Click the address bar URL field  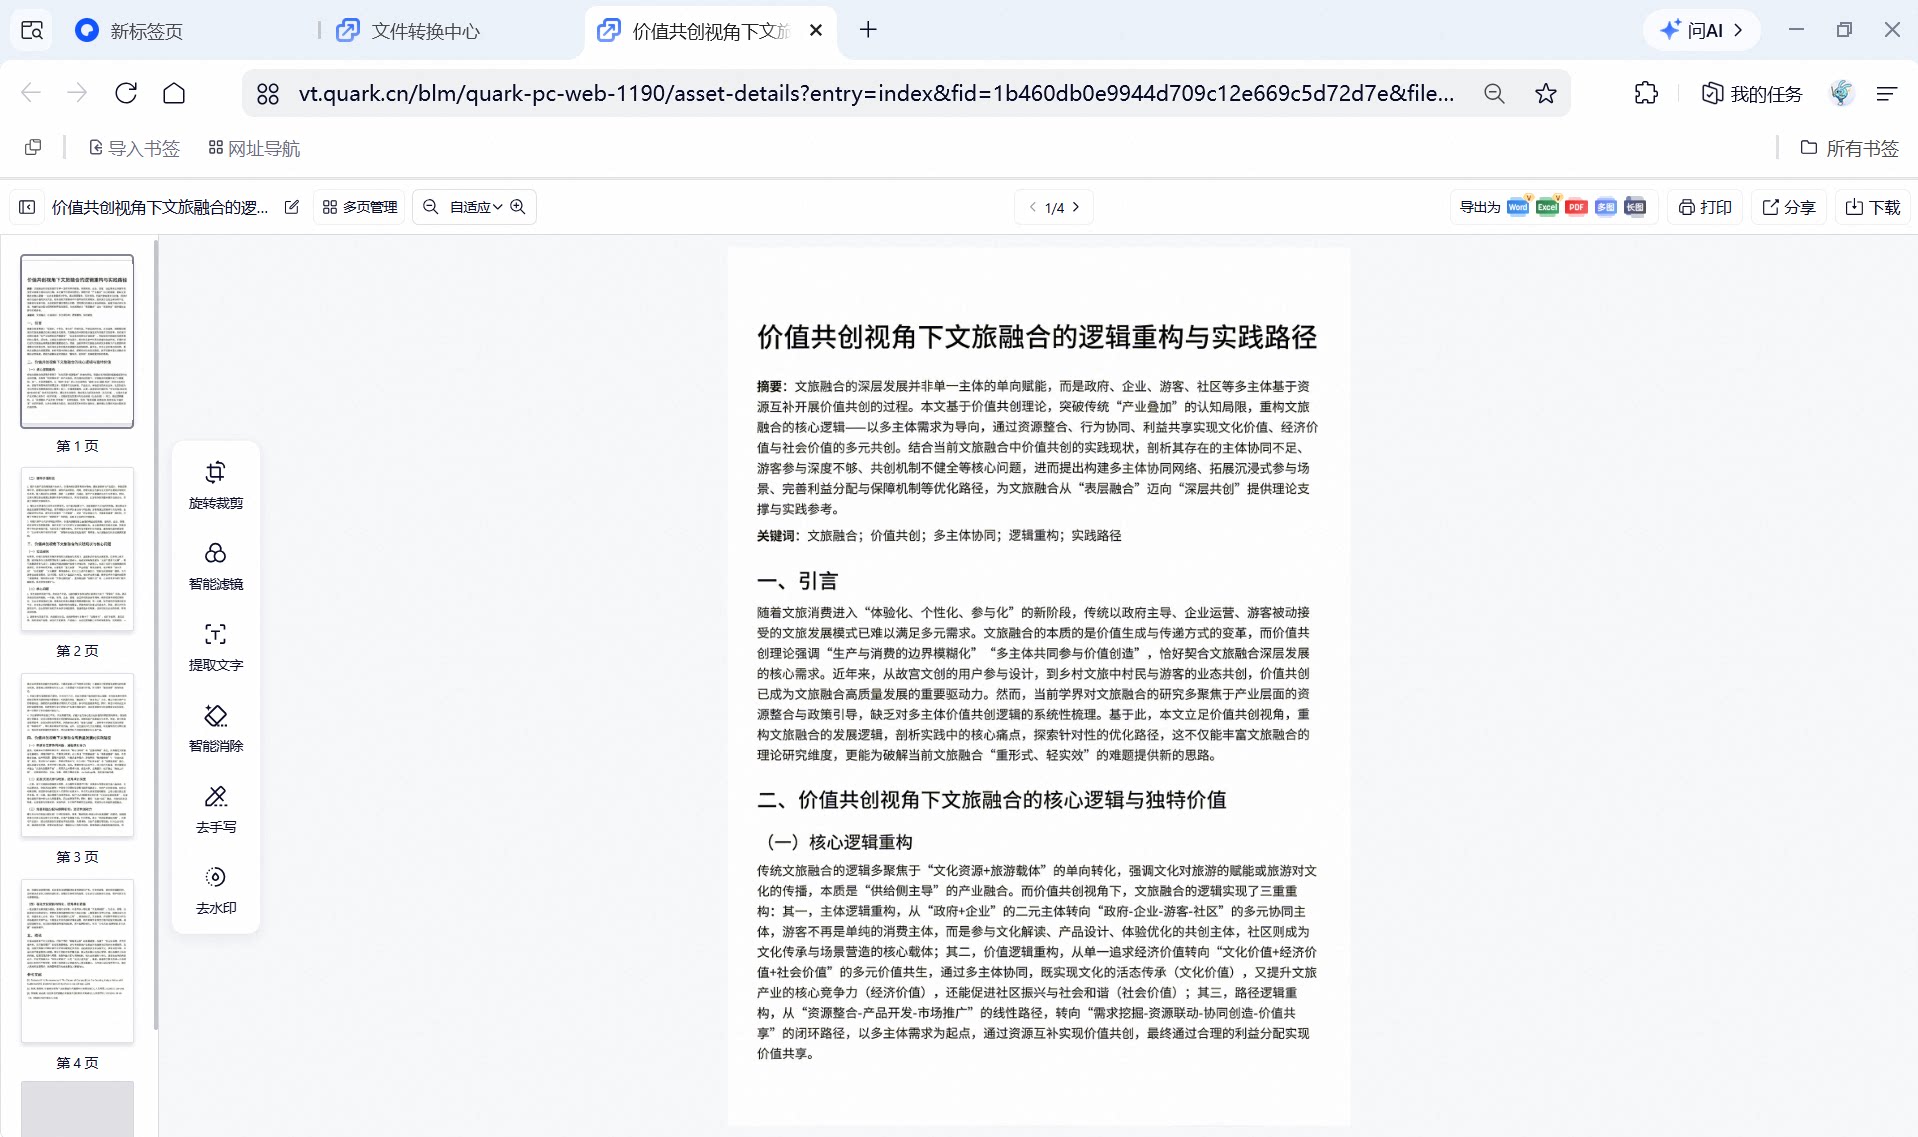[876, 93]
